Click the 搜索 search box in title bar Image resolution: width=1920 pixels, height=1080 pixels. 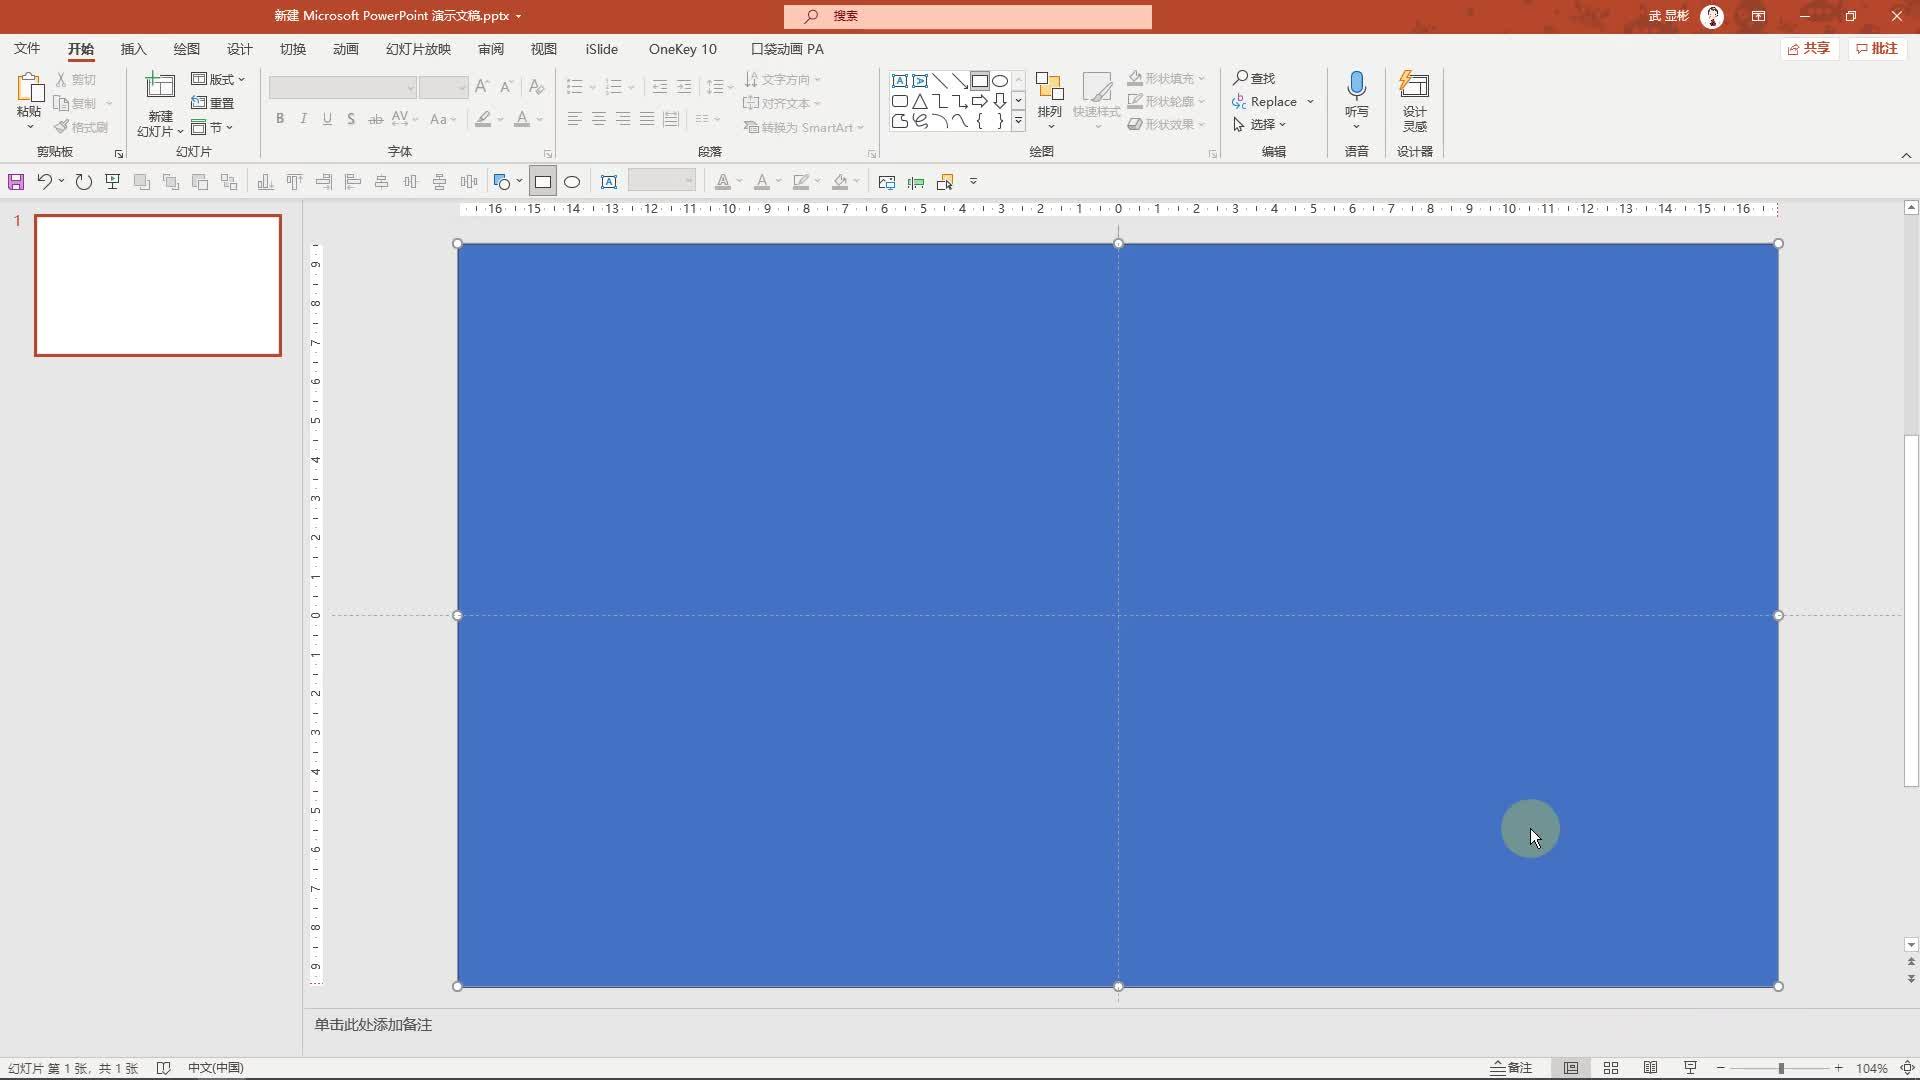click(968, 16)
